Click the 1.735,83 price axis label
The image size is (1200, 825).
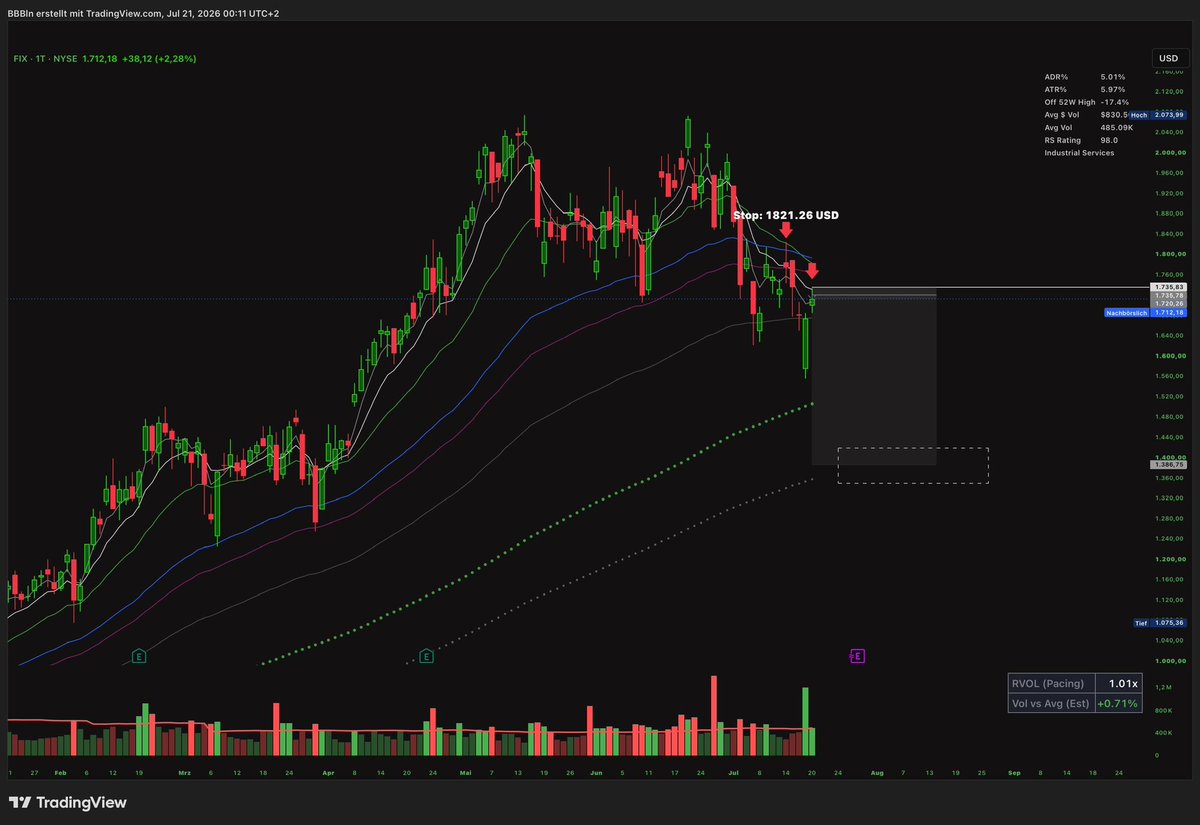(1167, 287)
